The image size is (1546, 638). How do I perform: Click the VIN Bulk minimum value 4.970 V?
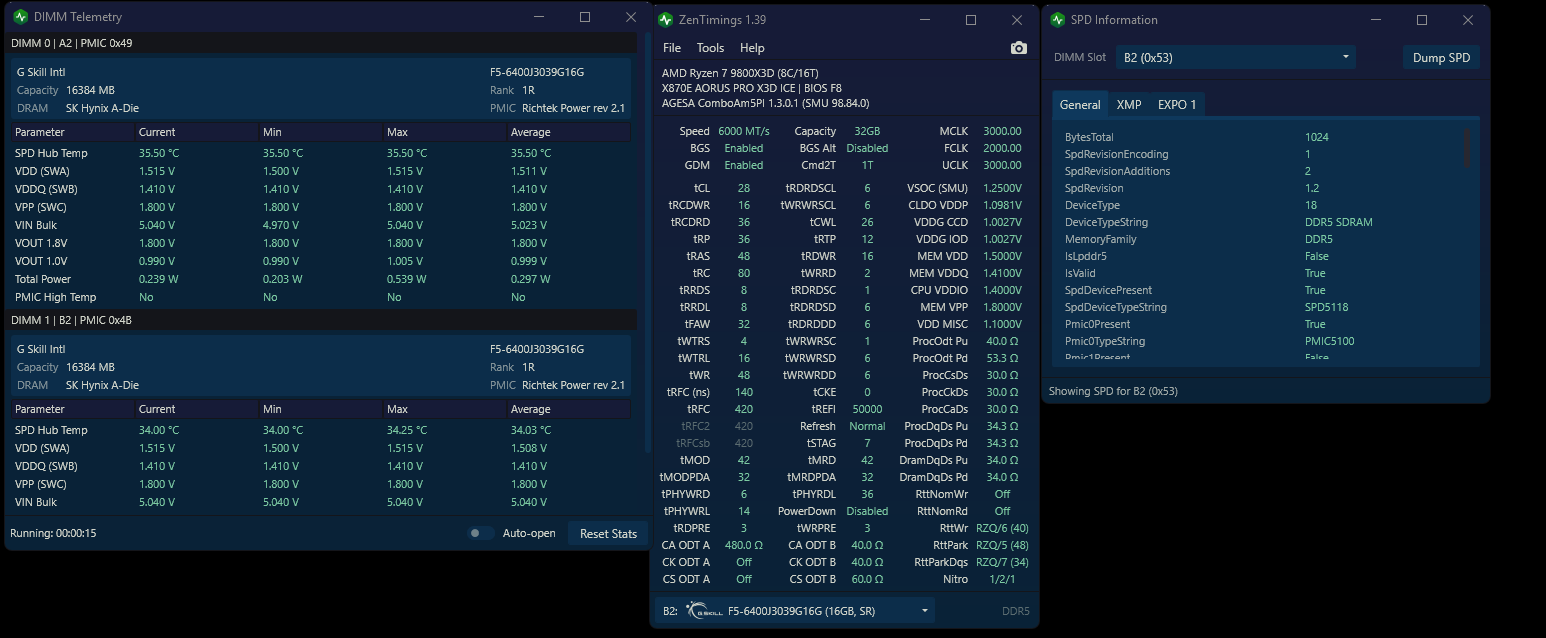pos(281,225)
